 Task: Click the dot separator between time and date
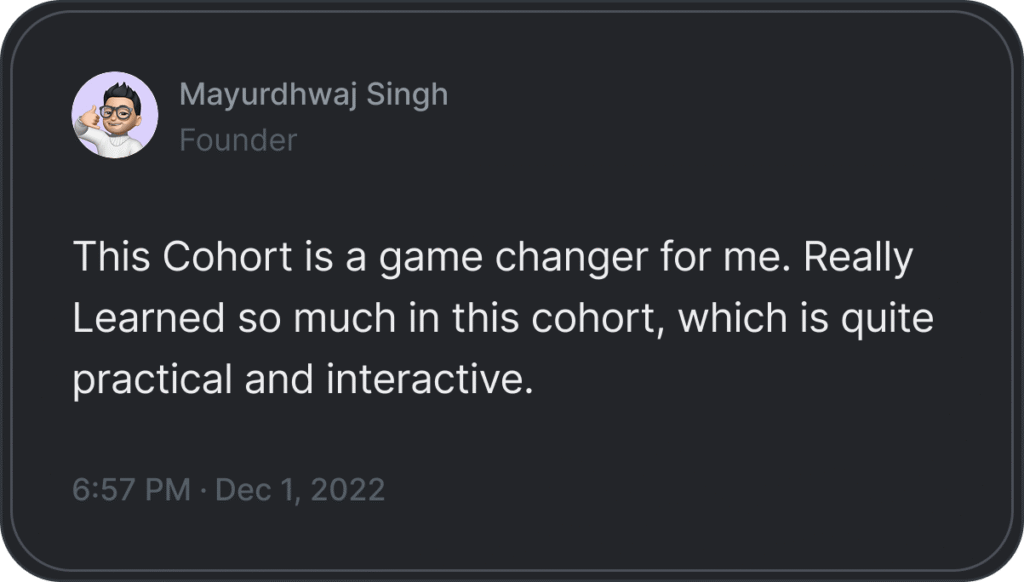tap(202, 491)
